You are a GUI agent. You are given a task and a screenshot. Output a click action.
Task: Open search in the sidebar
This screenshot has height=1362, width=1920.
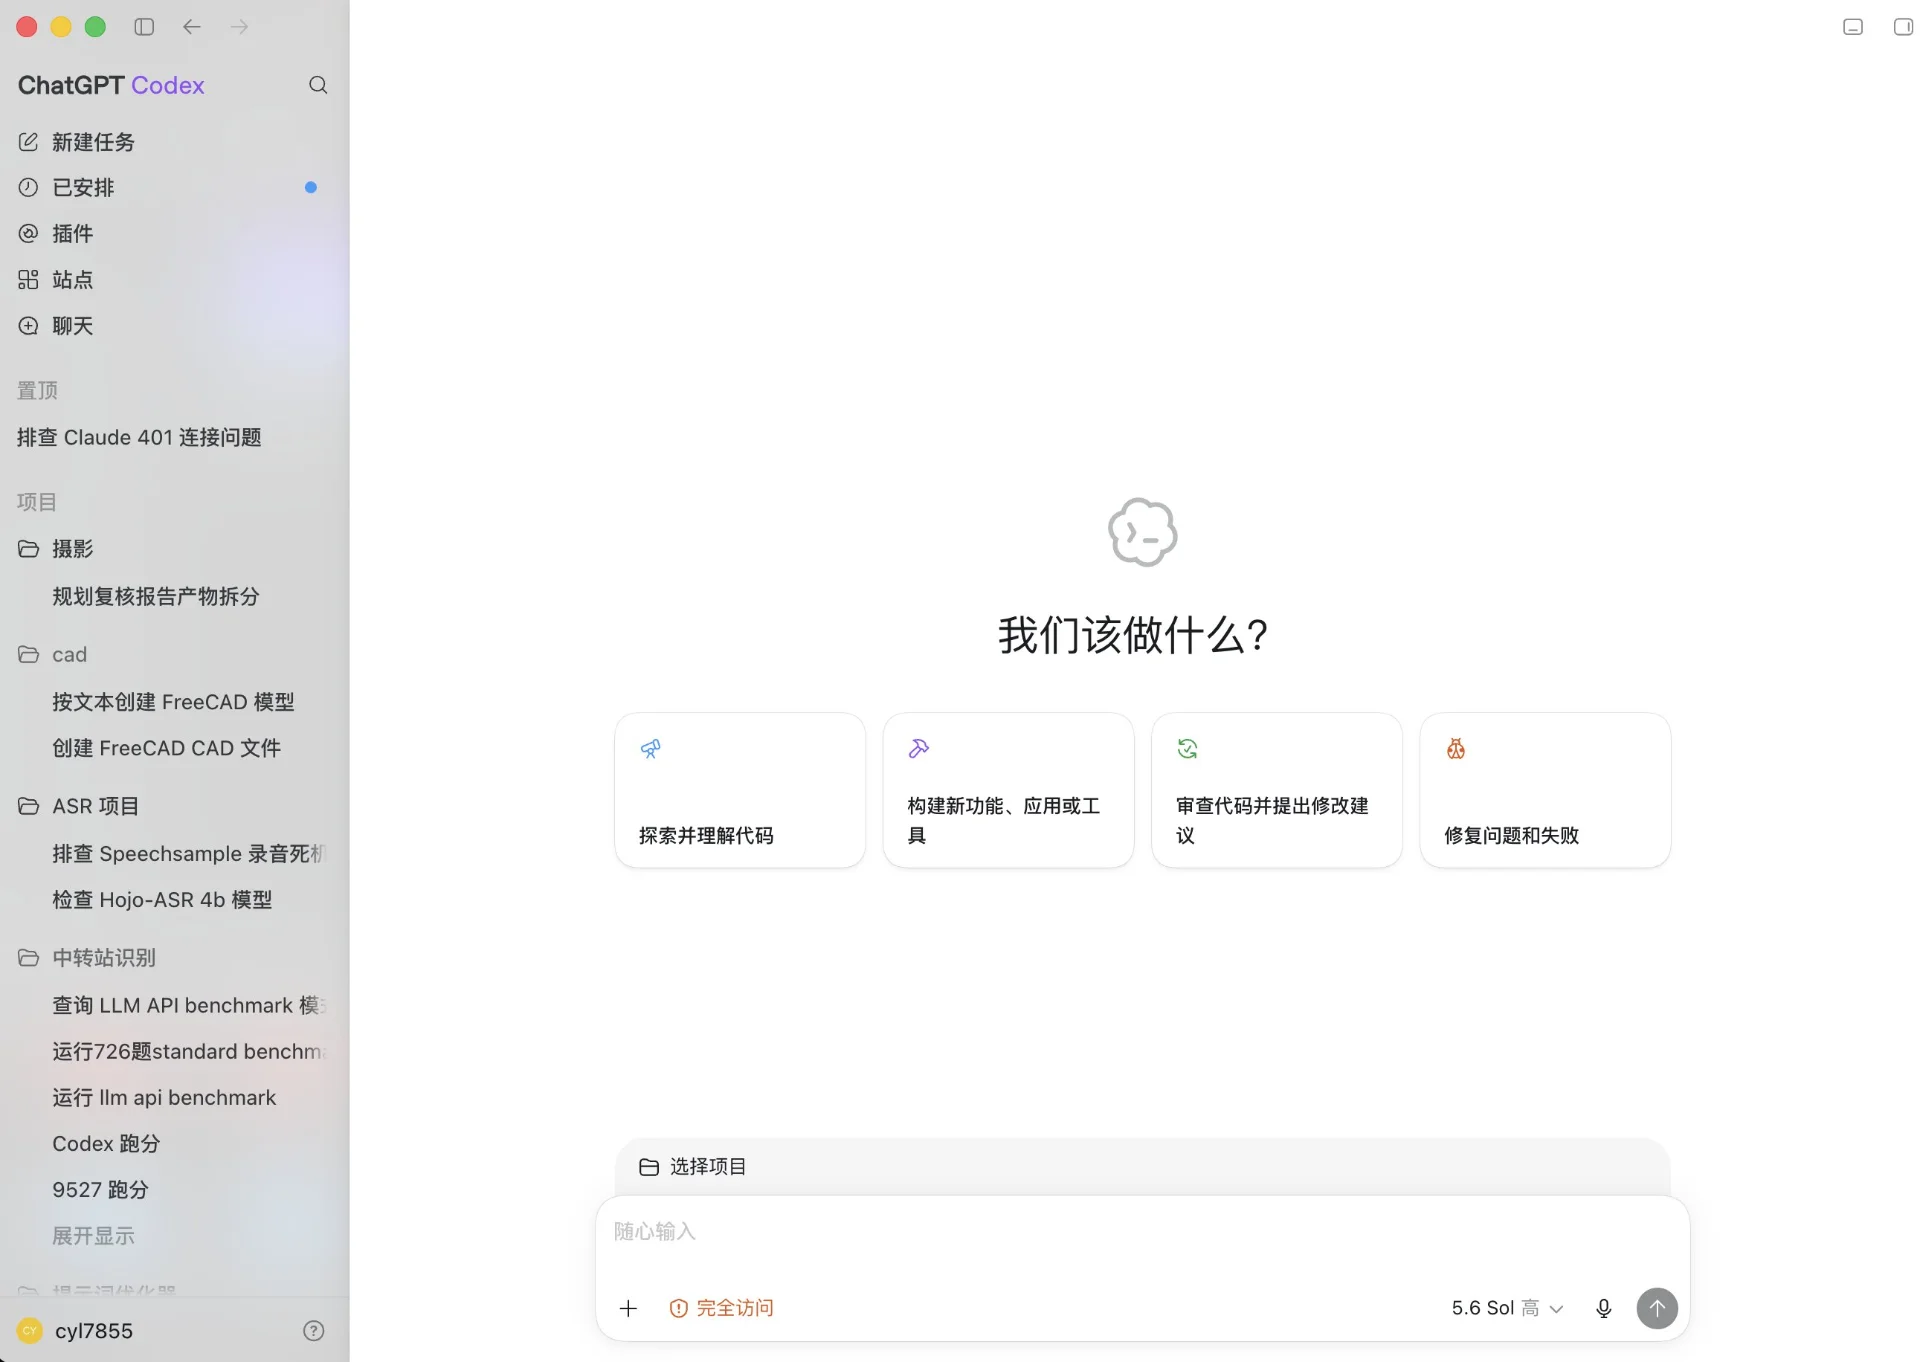318,85
